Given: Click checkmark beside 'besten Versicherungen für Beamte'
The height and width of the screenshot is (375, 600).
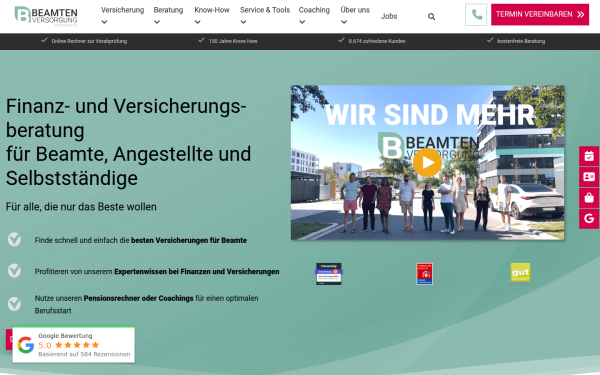Looking at the screenshot, I should tap(15, 240).
